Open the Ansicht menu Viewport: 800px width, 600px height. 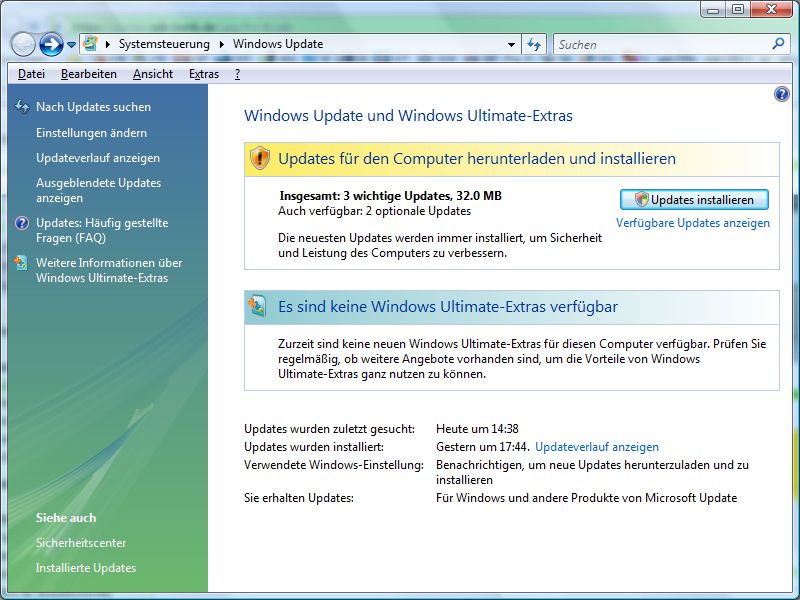(153, 74)
